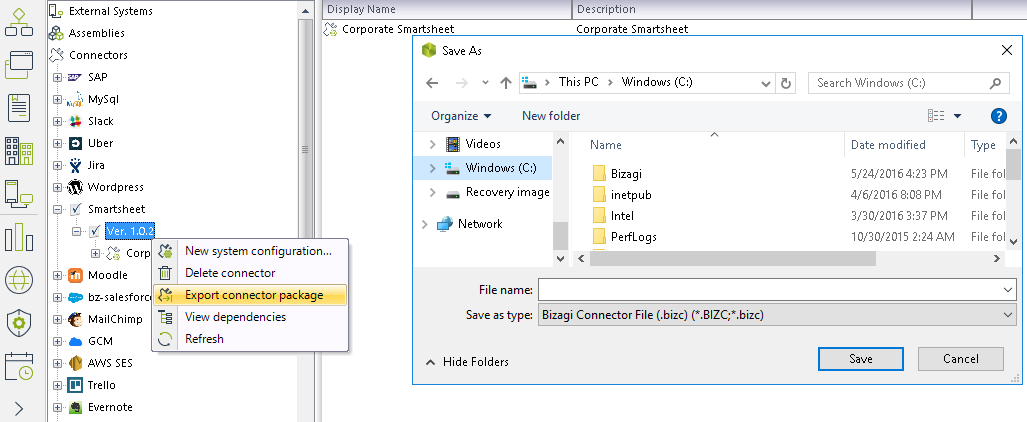The width and height of the screenshot is (1027, 422).
Task: Select the External Systems tree node
Action: coord(110,11)
